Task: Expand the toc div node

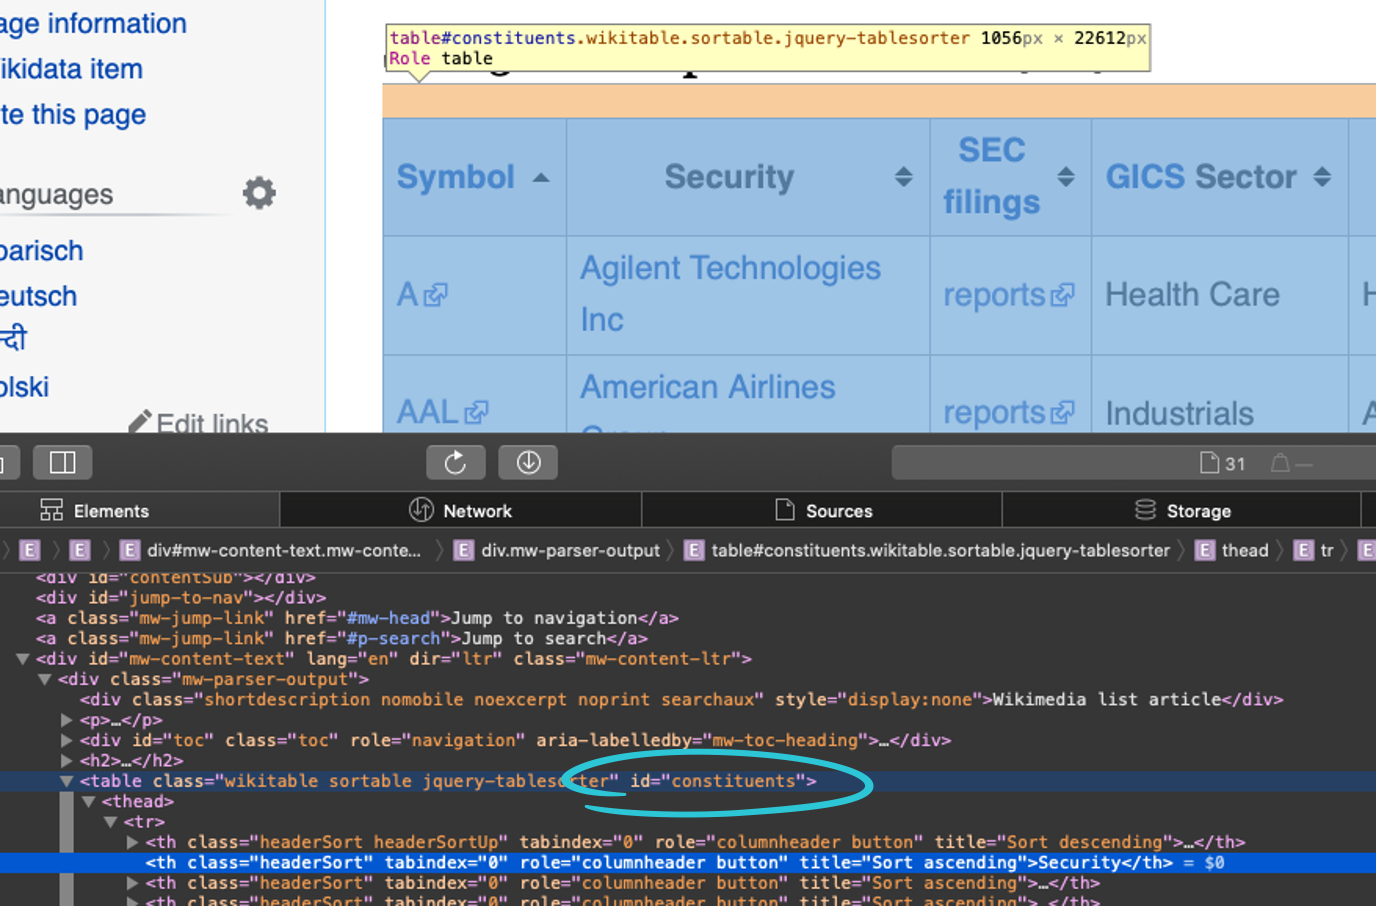Action: point(66,741)
